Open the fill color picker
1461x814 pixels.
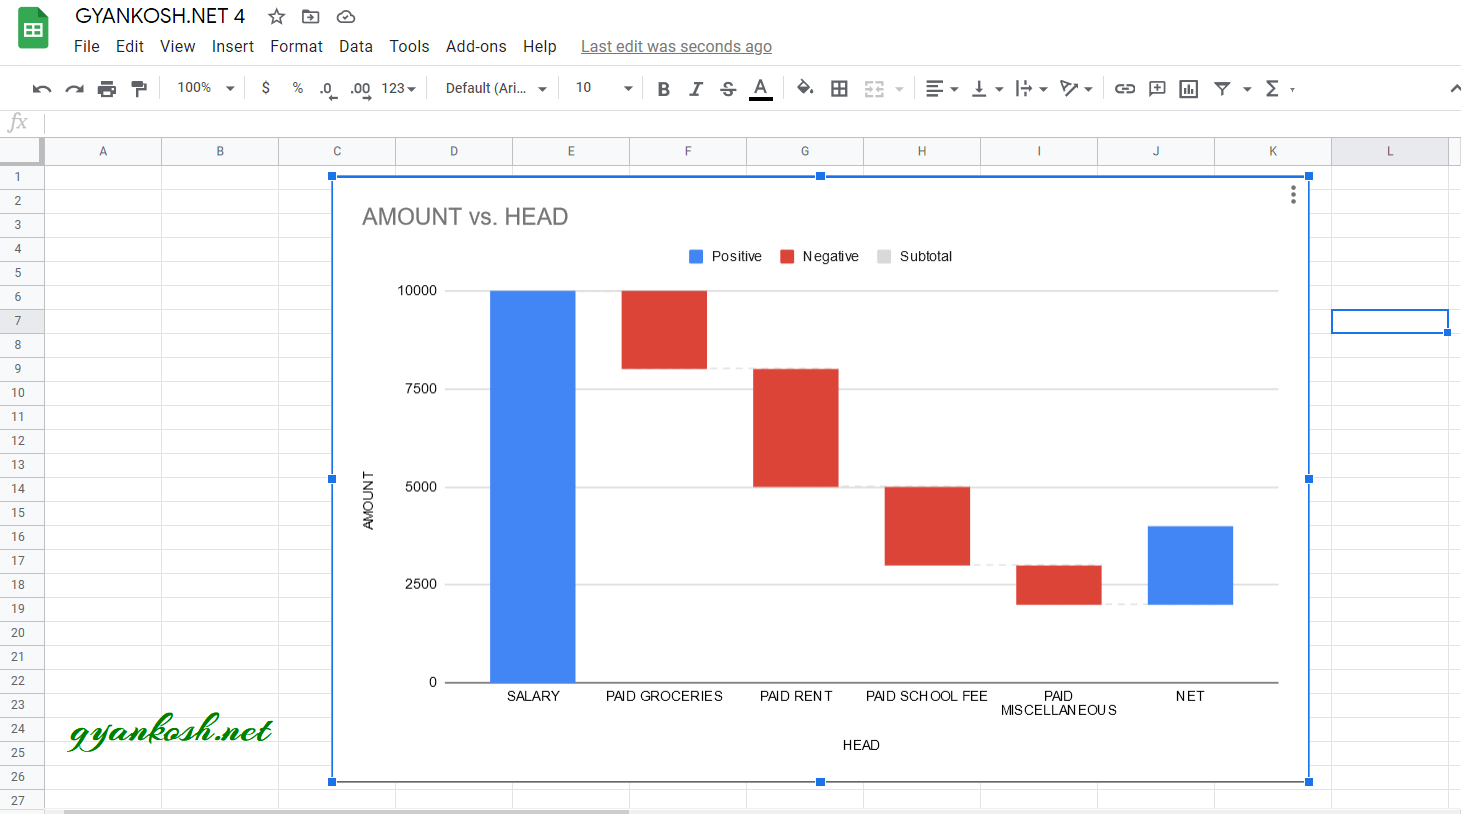(x=805, y=89)
